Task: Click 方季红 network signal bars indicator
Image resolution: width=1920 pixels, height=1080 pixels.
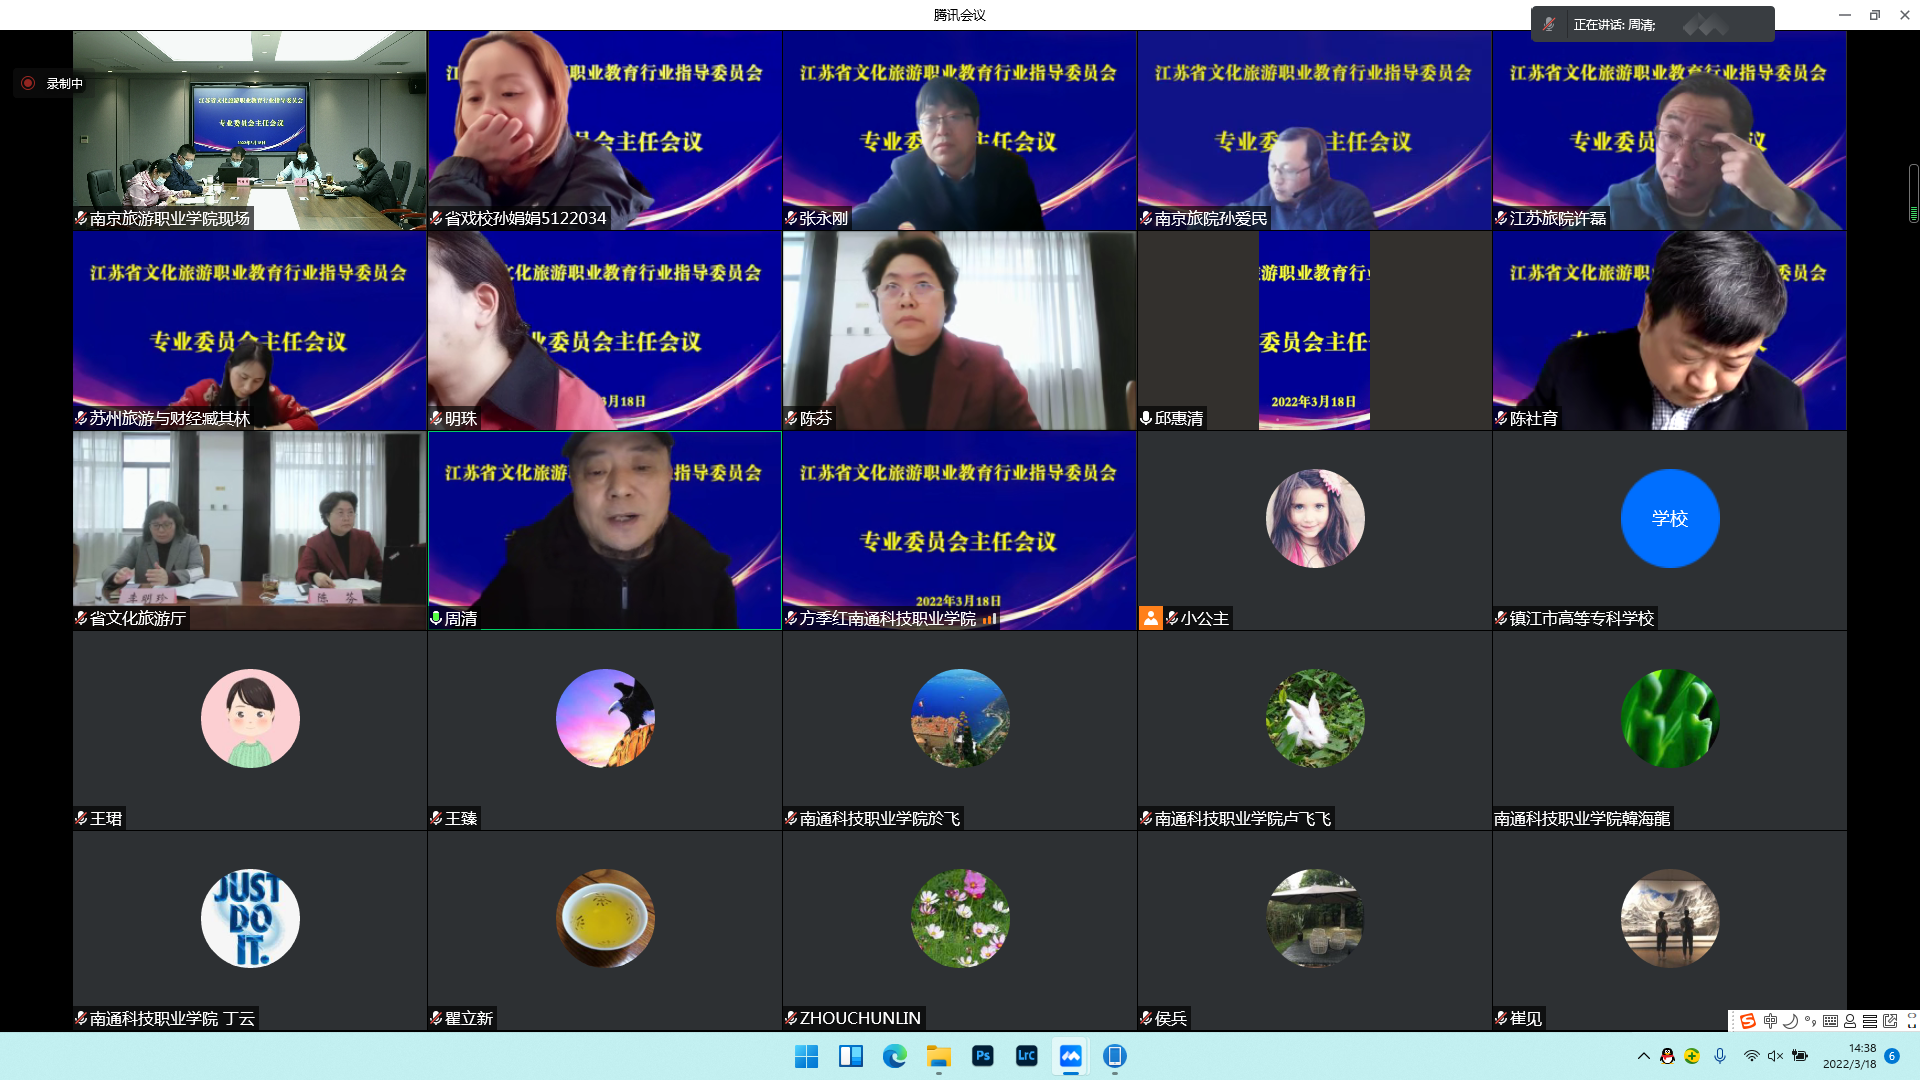Action: coord(988,619)
